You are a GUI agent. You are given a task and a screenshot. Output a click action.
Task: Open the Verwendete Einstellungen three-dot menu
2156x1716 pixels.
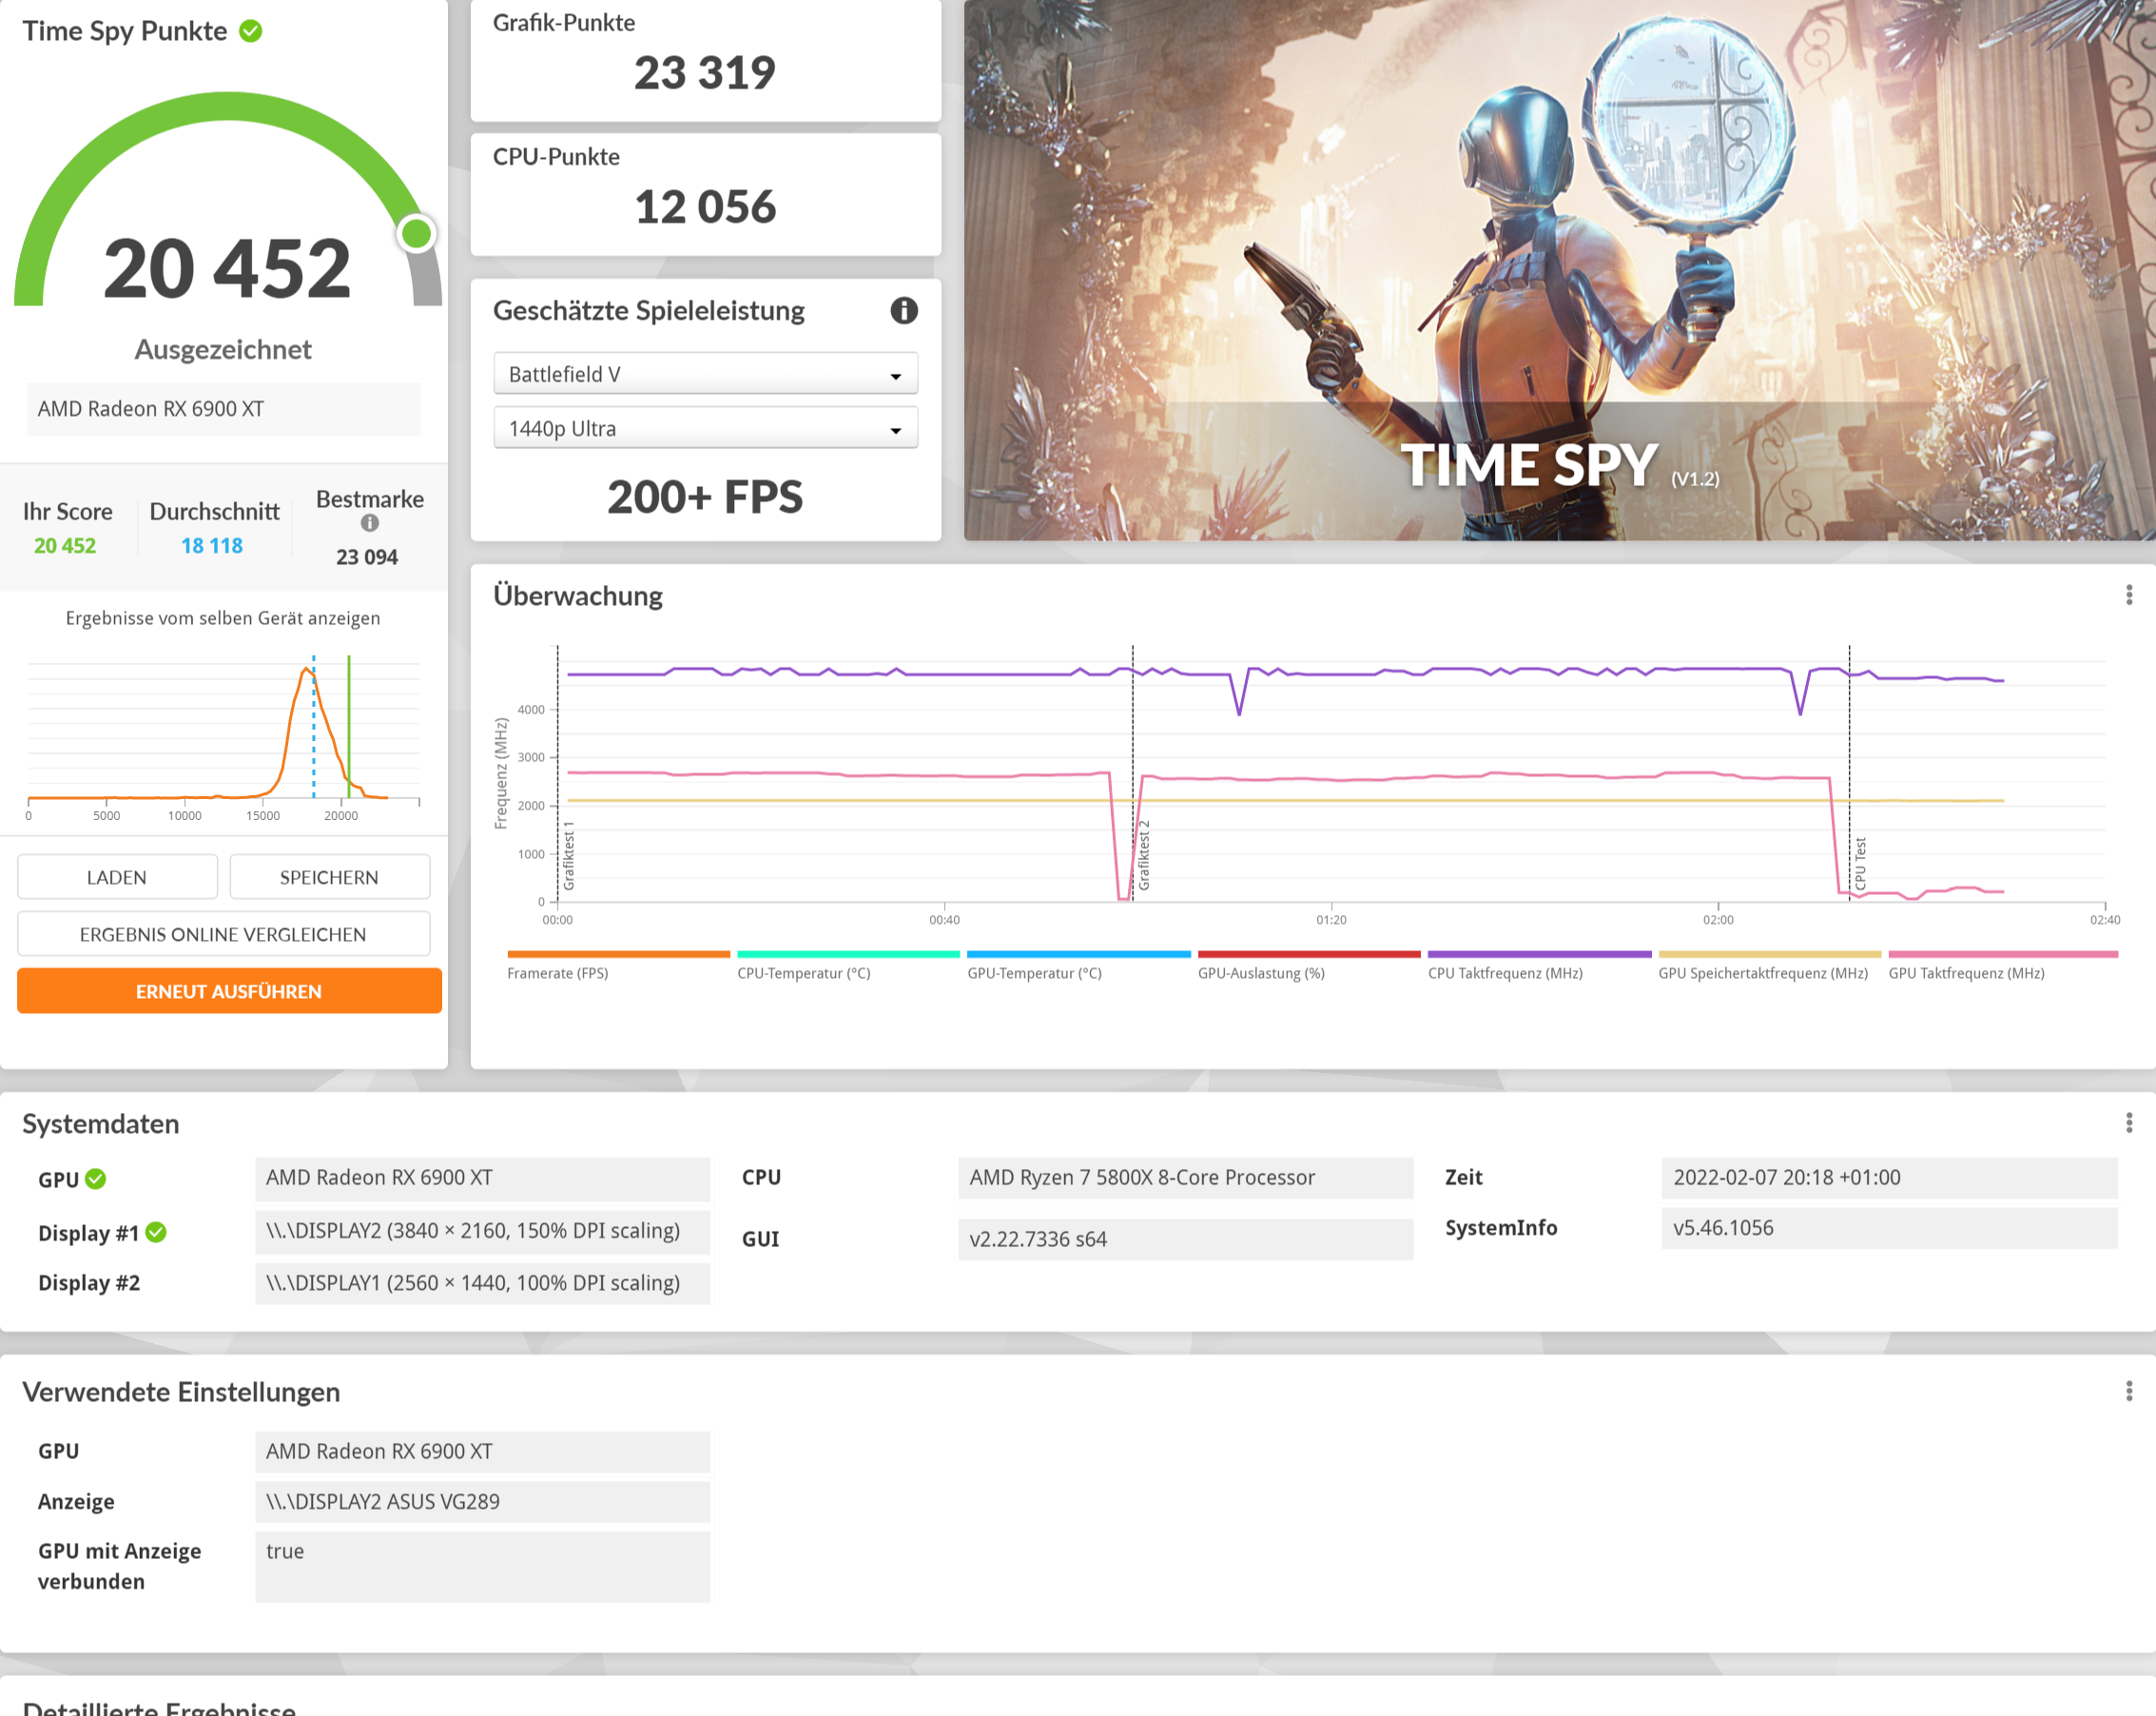2128,1391
